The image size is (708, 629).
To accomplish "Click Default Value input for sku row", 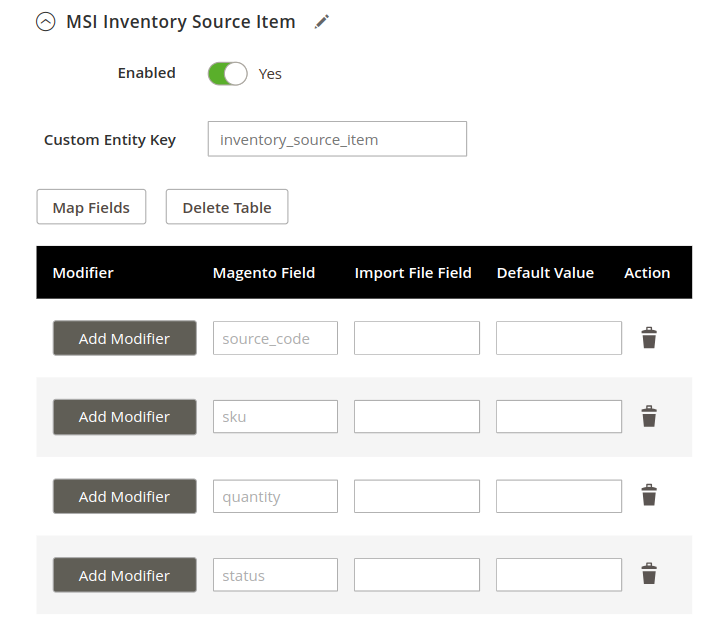I will tap(559, 416).
